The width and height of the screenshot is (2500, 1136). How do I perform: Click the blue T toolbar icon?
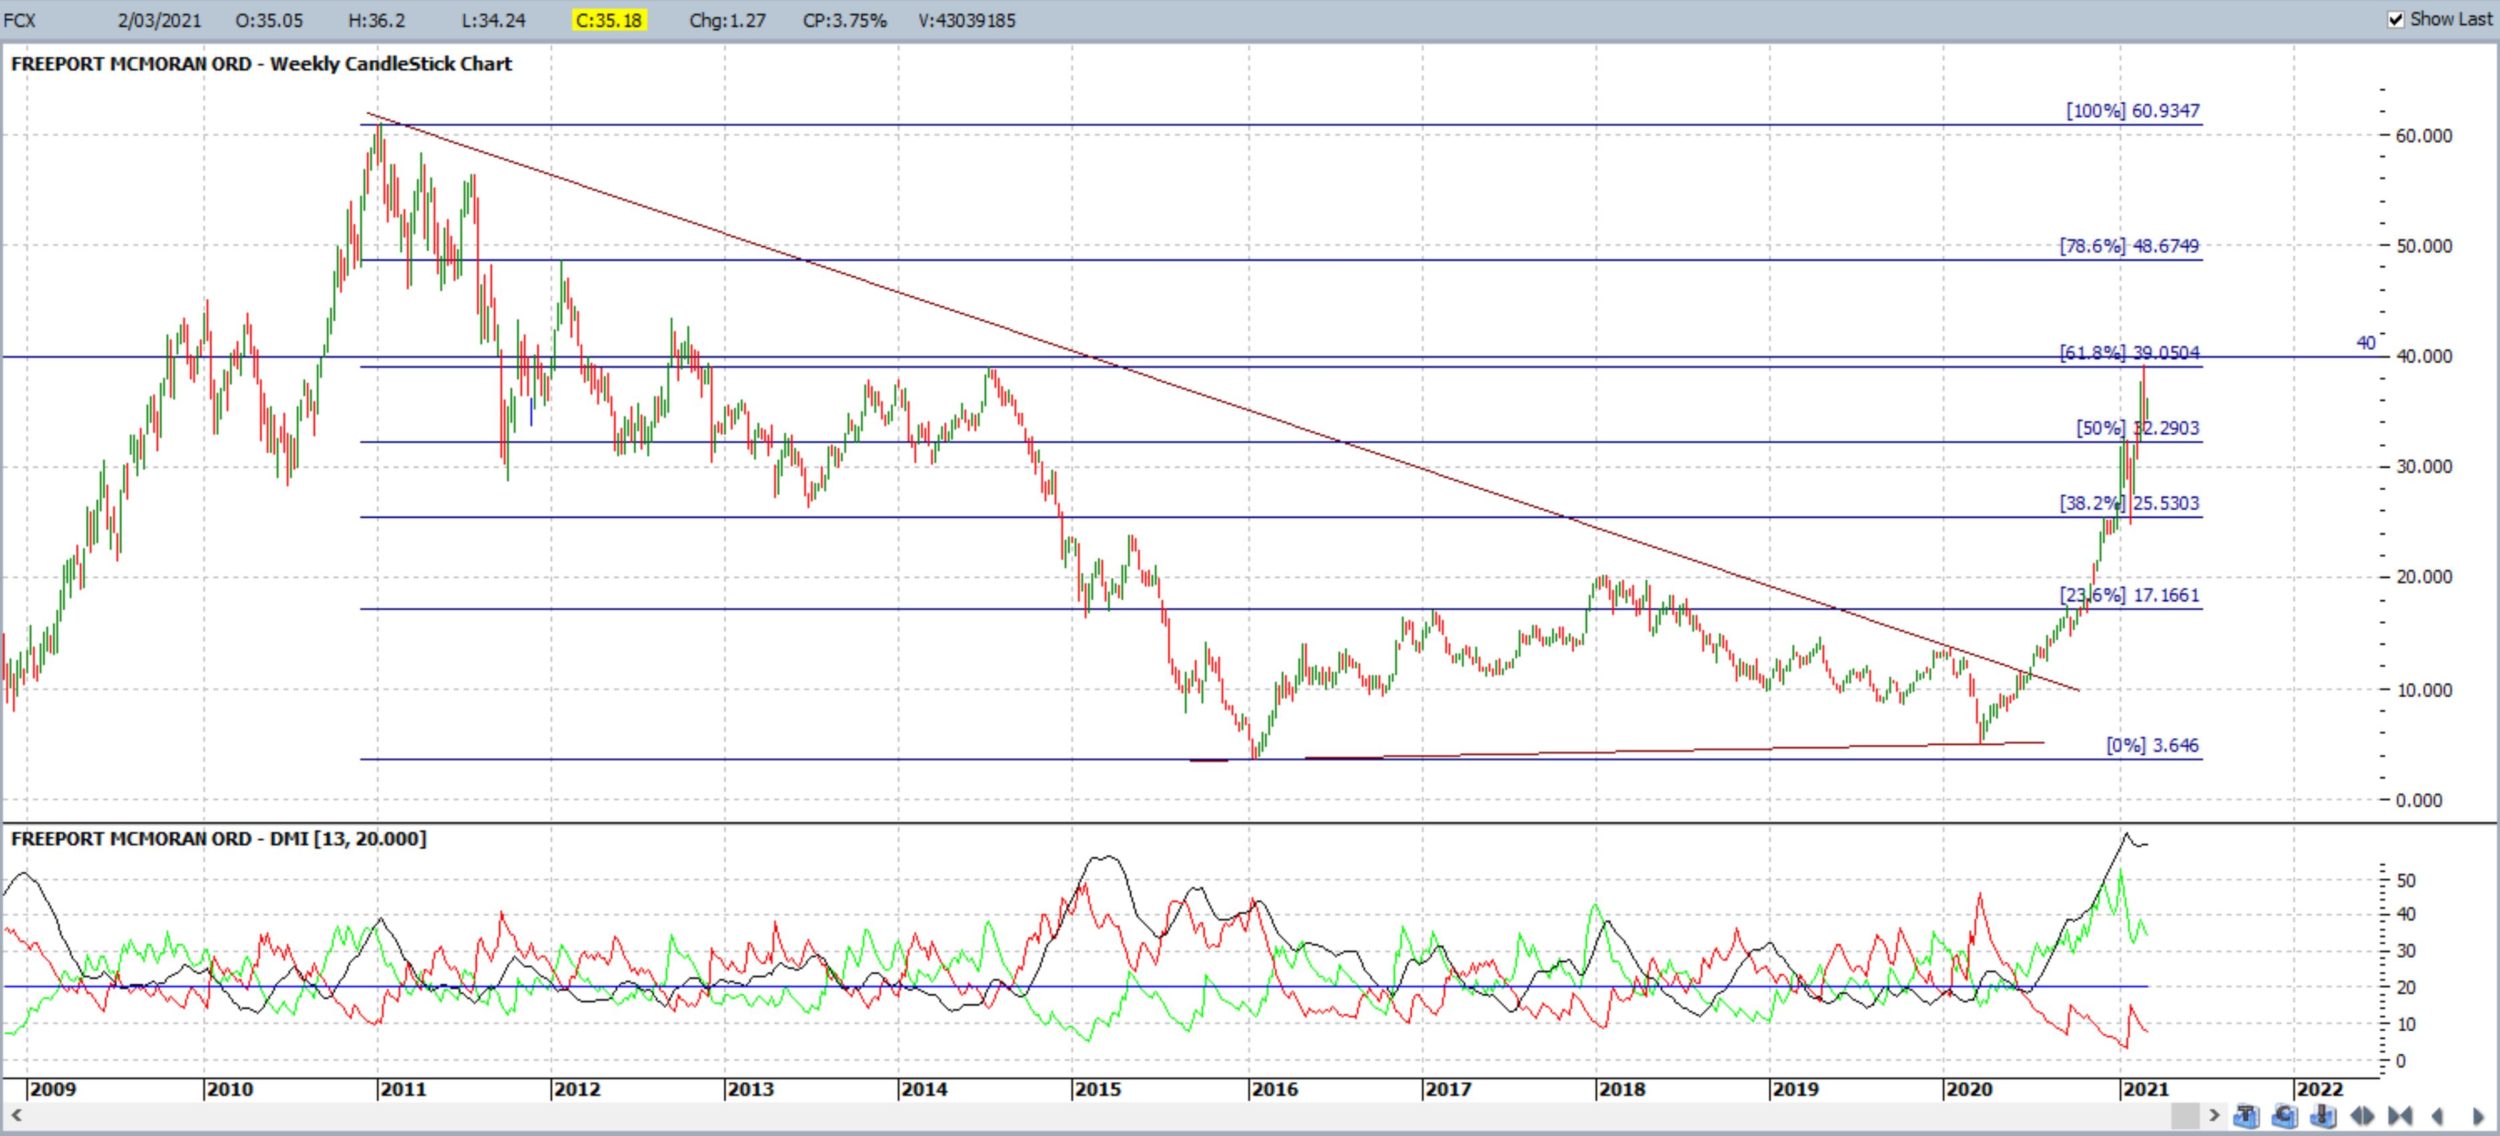point(2246,1115)
